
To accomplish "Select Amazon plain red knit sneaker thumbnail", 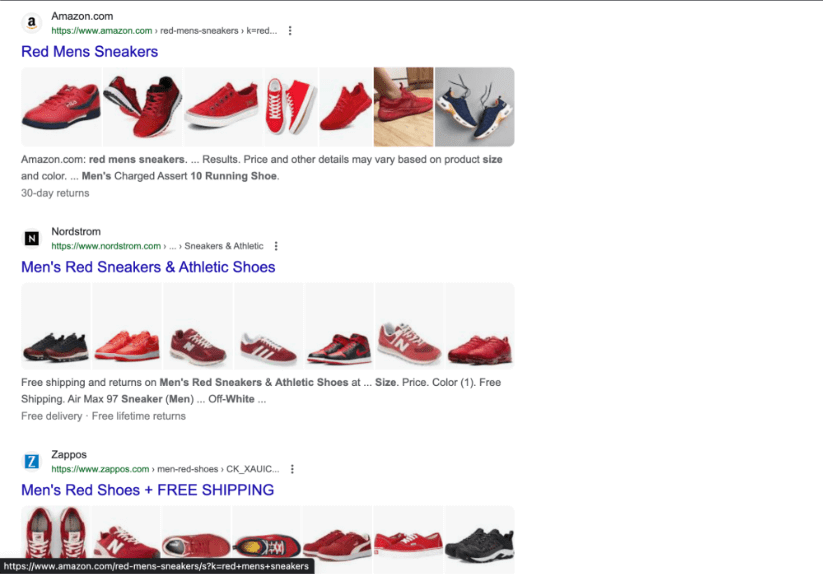I will pos(346,107).
